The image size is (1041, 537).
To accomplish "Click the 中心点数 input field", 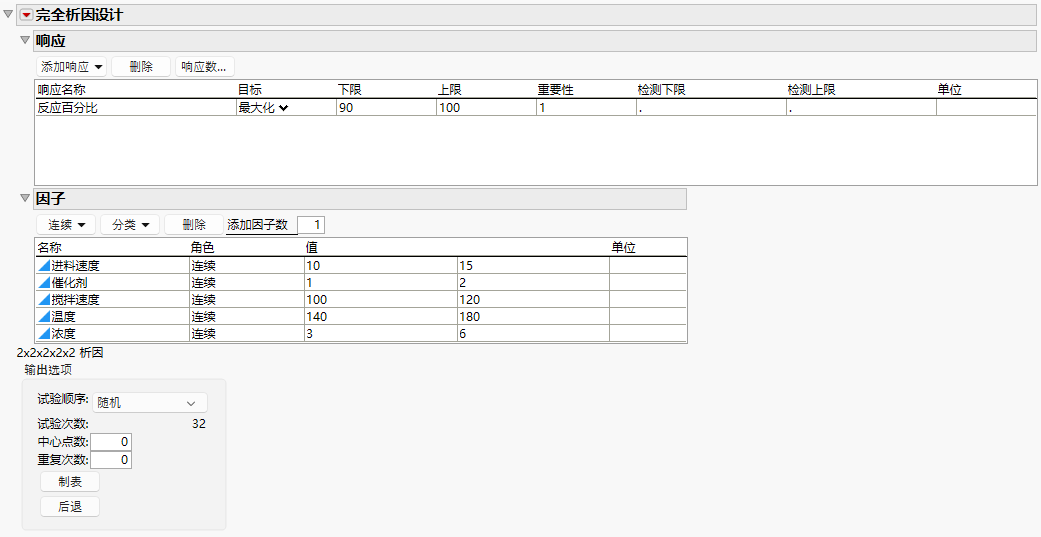I will click(x=111, y=442).
